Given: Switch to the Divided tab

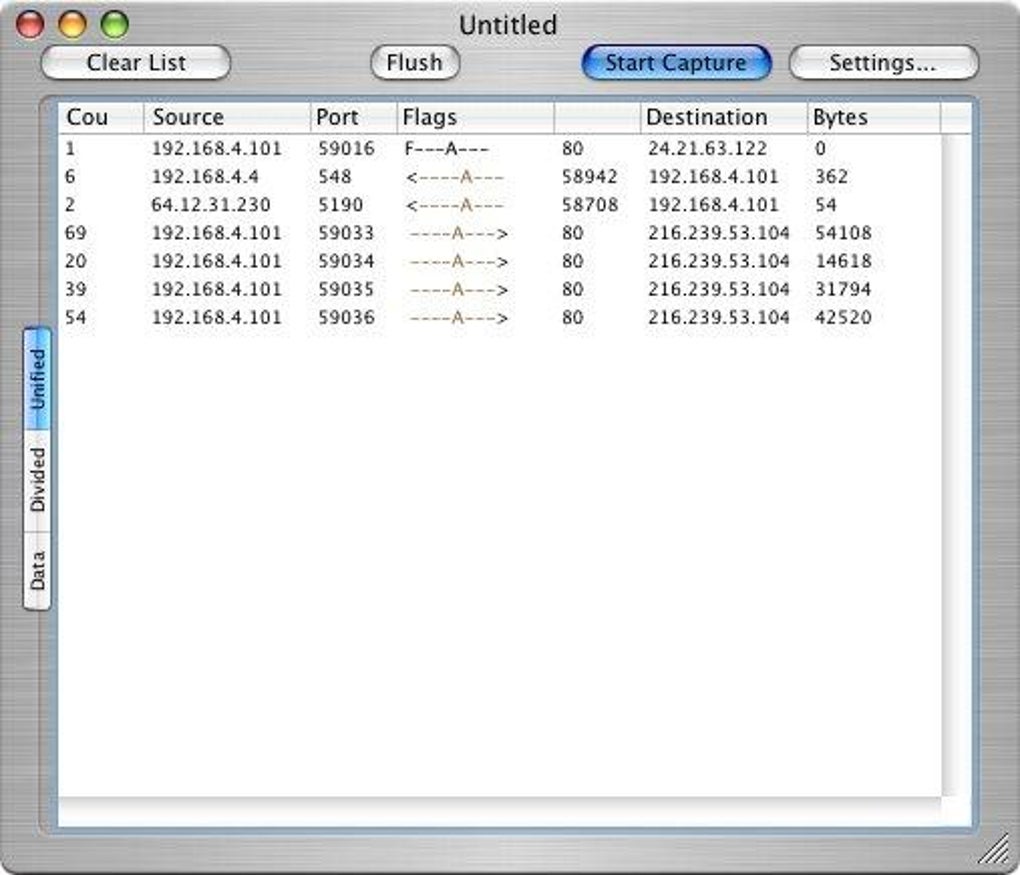Looking at the screenshot, I should click(40, 478).
